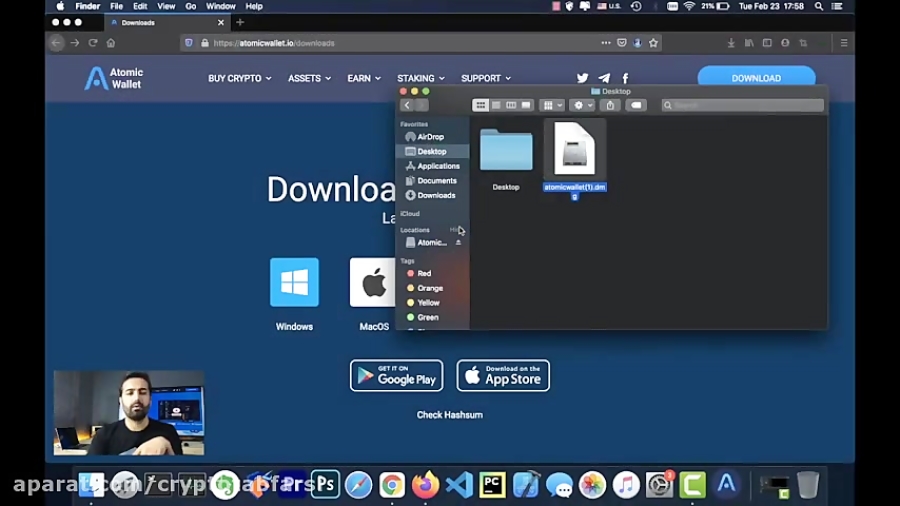This screenshot has height=506, width=900.
Task: Click the Windows download icon
Action: (x=294, y=282)
